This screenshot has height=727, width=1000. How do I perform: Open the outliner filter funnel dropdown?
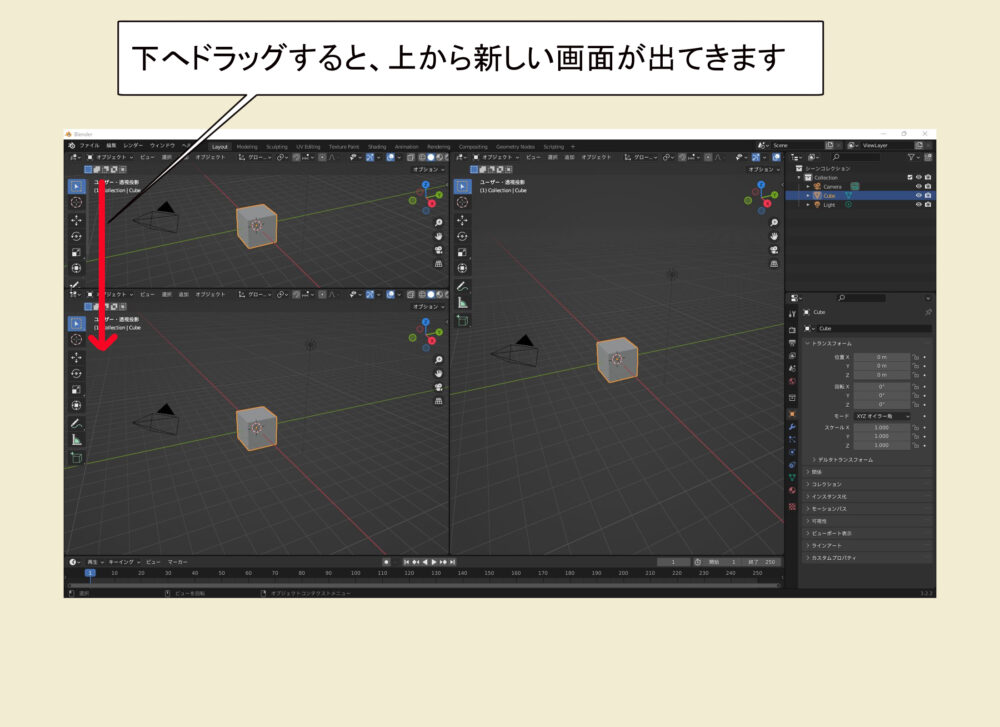[913, 157]
